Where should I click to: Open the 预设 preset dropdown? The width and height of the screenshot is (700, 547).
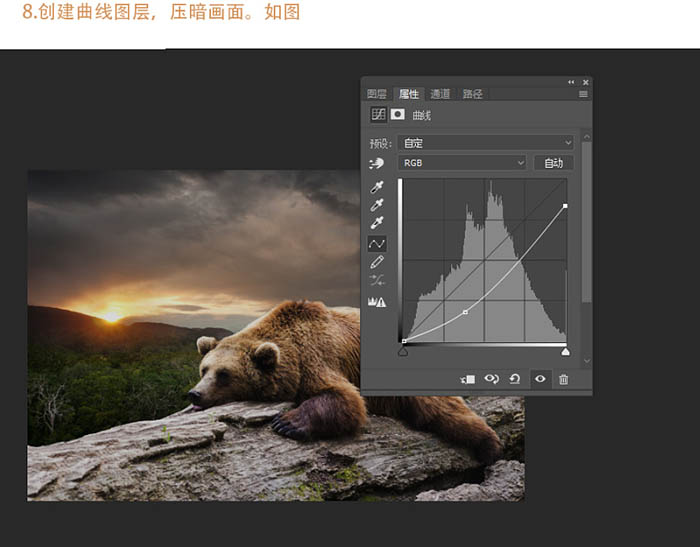[486, 143]
